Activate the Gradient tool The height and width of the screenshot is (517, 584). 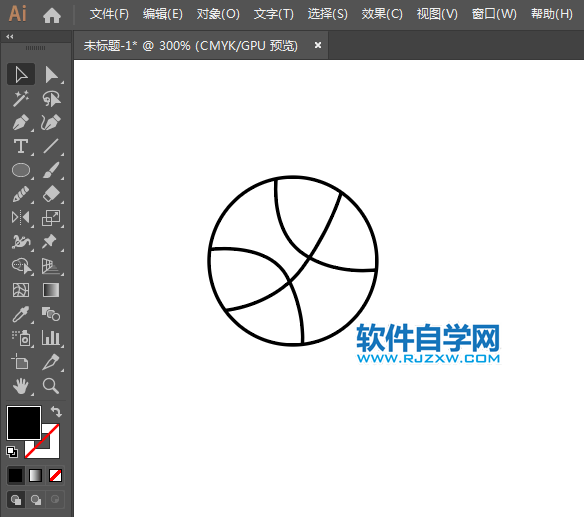[51, 290]
